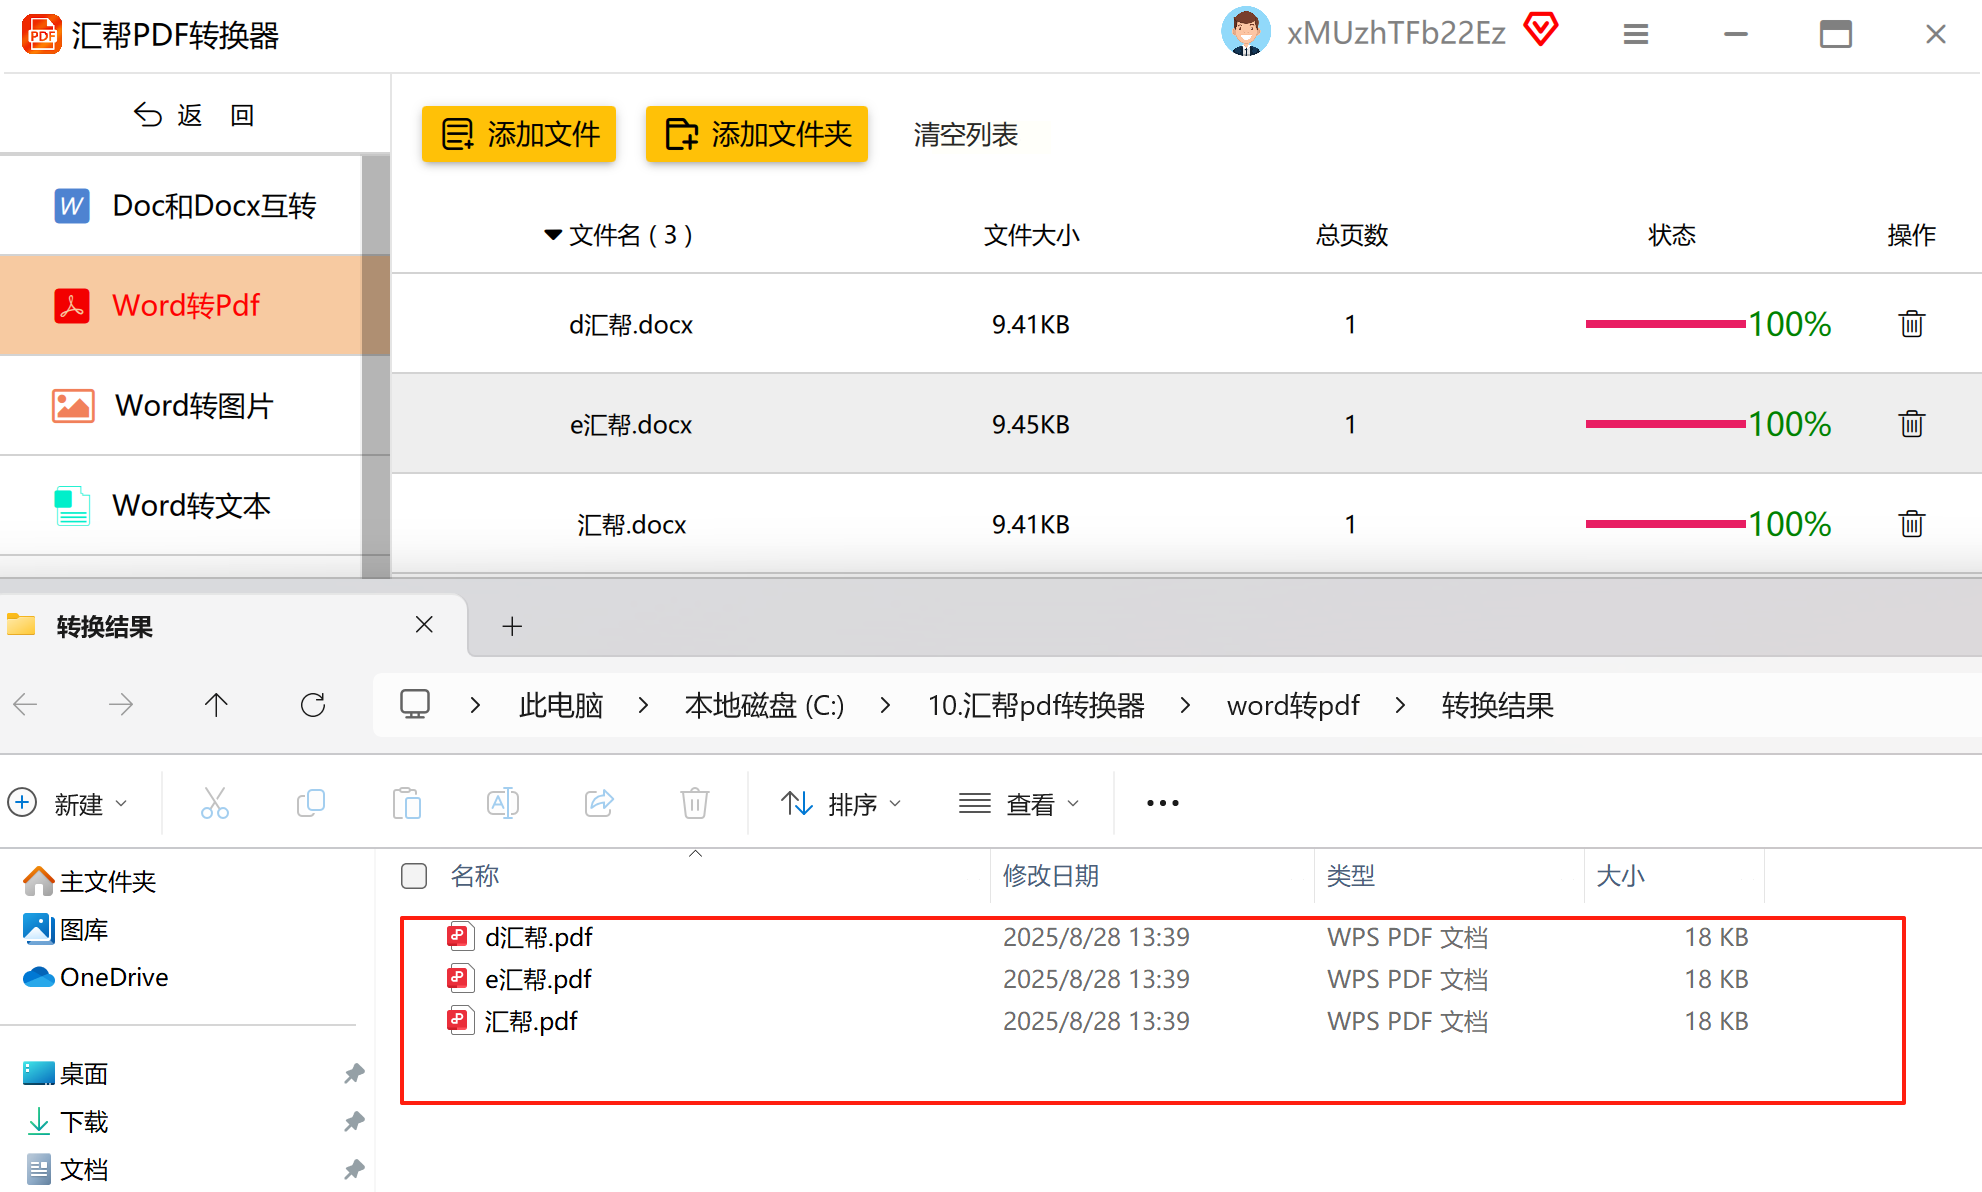The image size is (1982, 1192).
Task: Click the red VIP diamond icon
Action: click(1541, 30)
